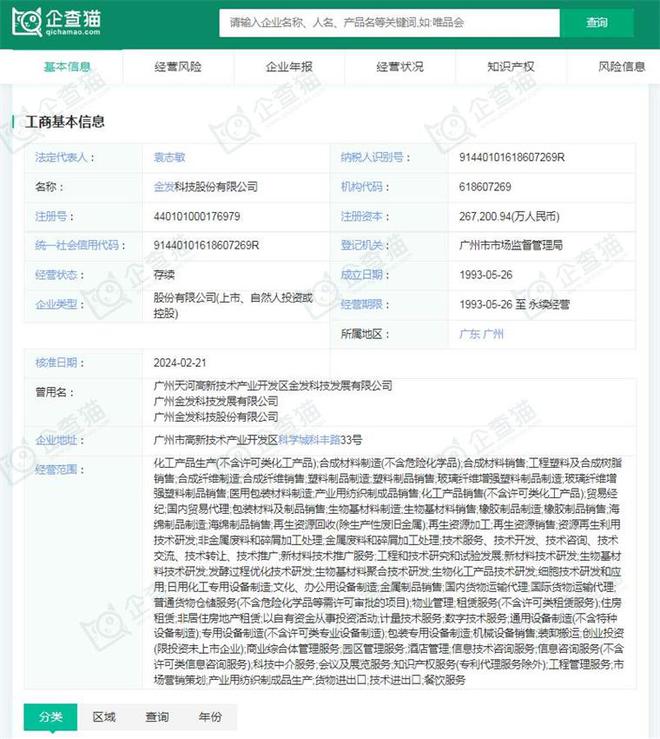Click registered capital 267,200.94(万人民币)
Screen dimensions: 660x739
(509, 216)
